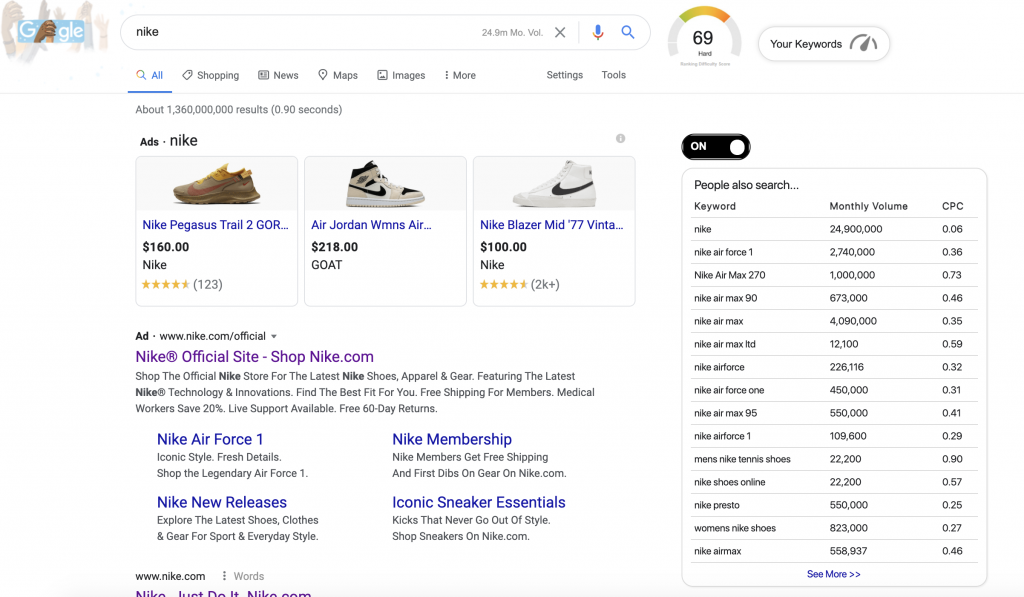Open the Nike Official Site ad link
The image size is (1024, 597).
click(254, 357)
